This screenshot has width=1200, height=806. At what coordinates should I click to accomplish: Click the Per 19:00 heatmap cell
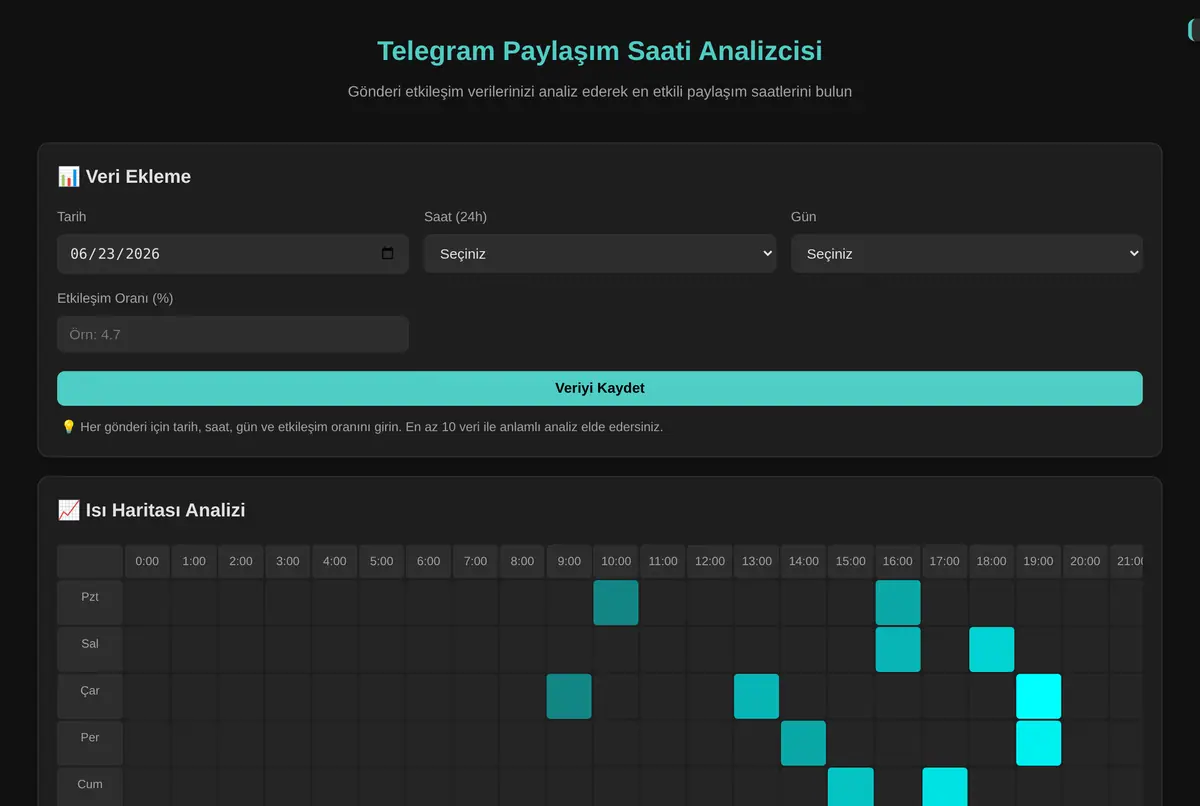pyautogui.click(x=1039, y=744)
